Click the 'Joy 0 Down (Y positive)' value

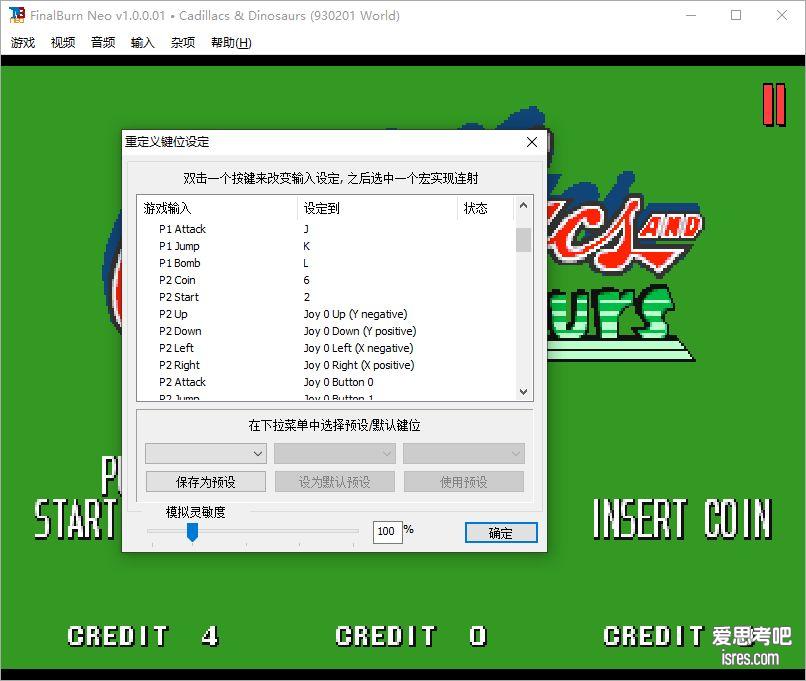360,331
